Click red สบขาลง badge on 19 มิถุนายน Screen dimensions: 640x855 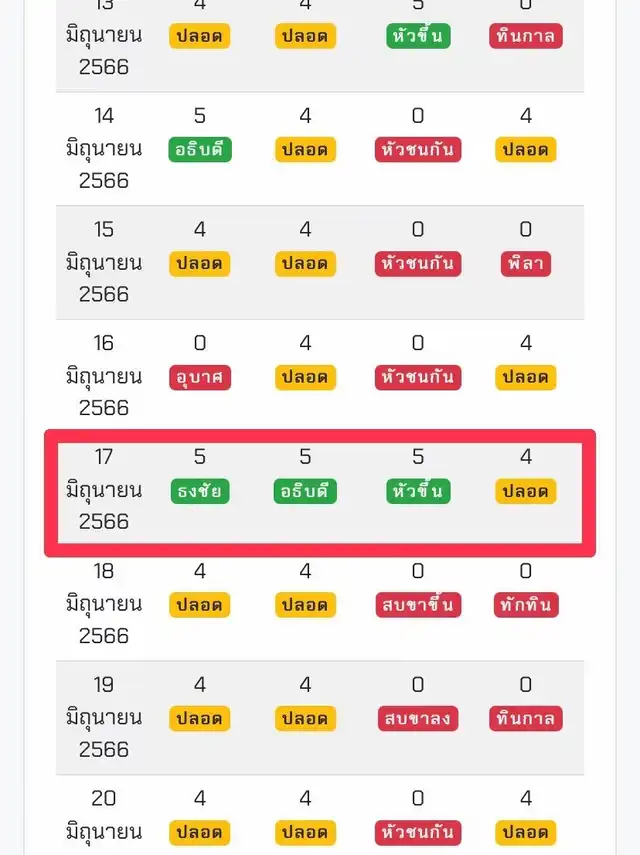[x=418, y=718]
